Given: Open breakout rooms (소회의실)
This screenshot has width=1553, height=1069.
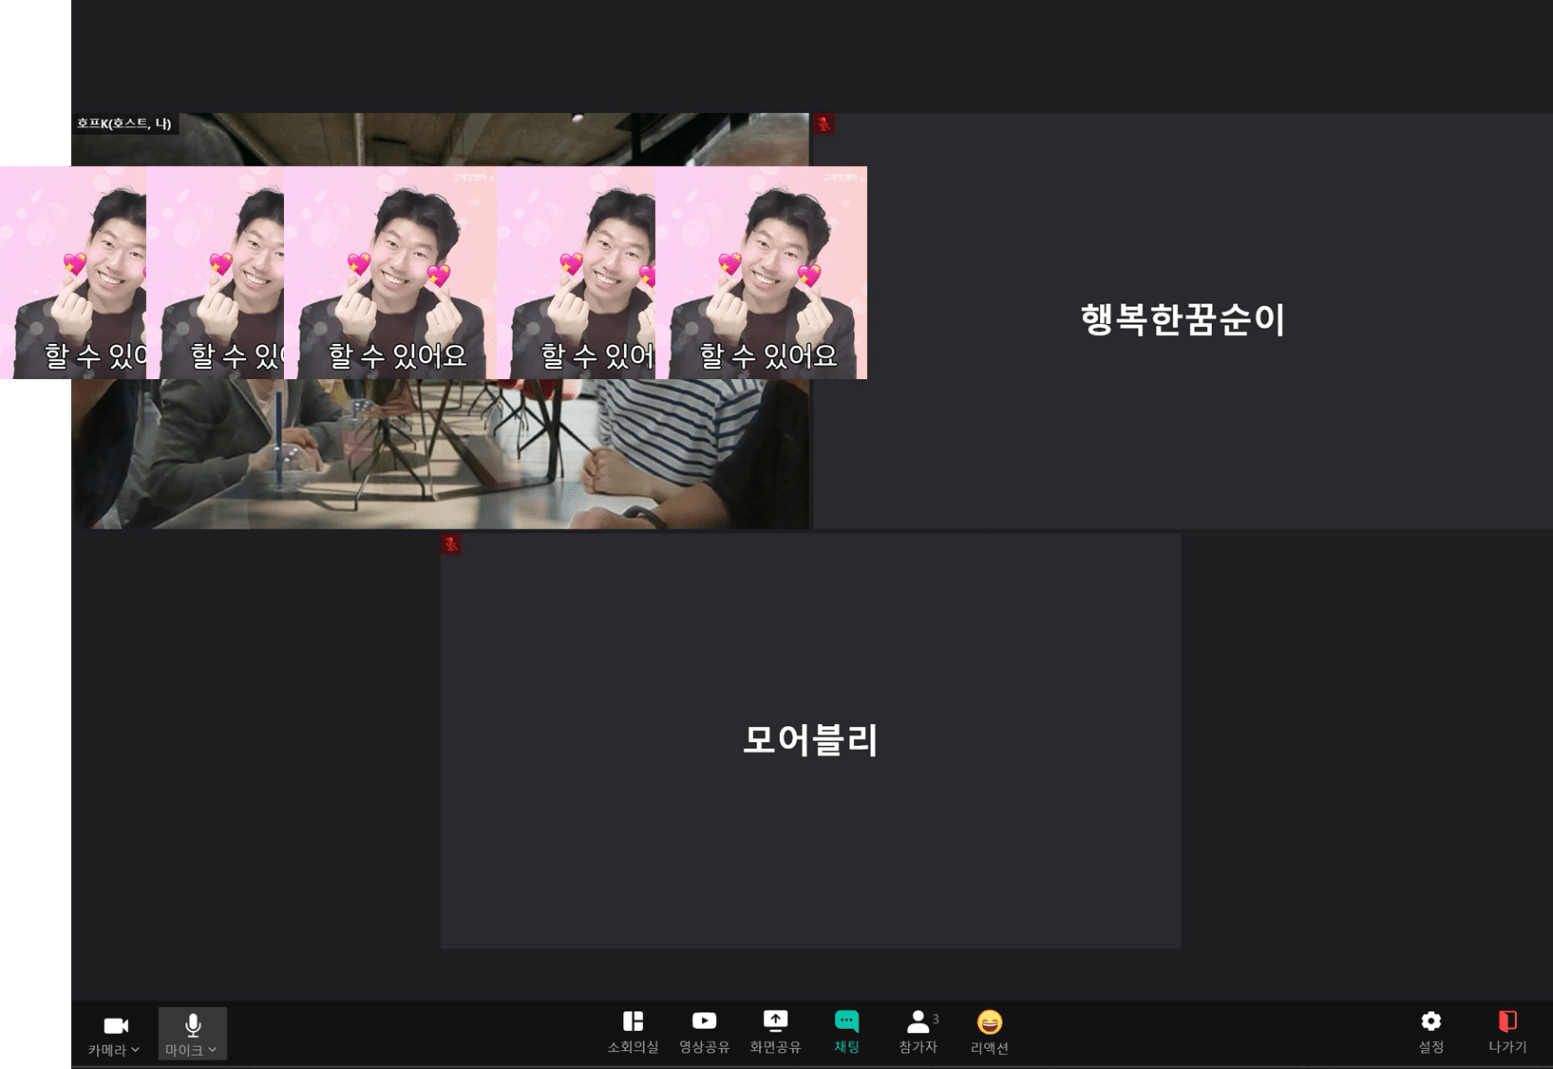Looking at the screenshot, I should coord(632,1031).
